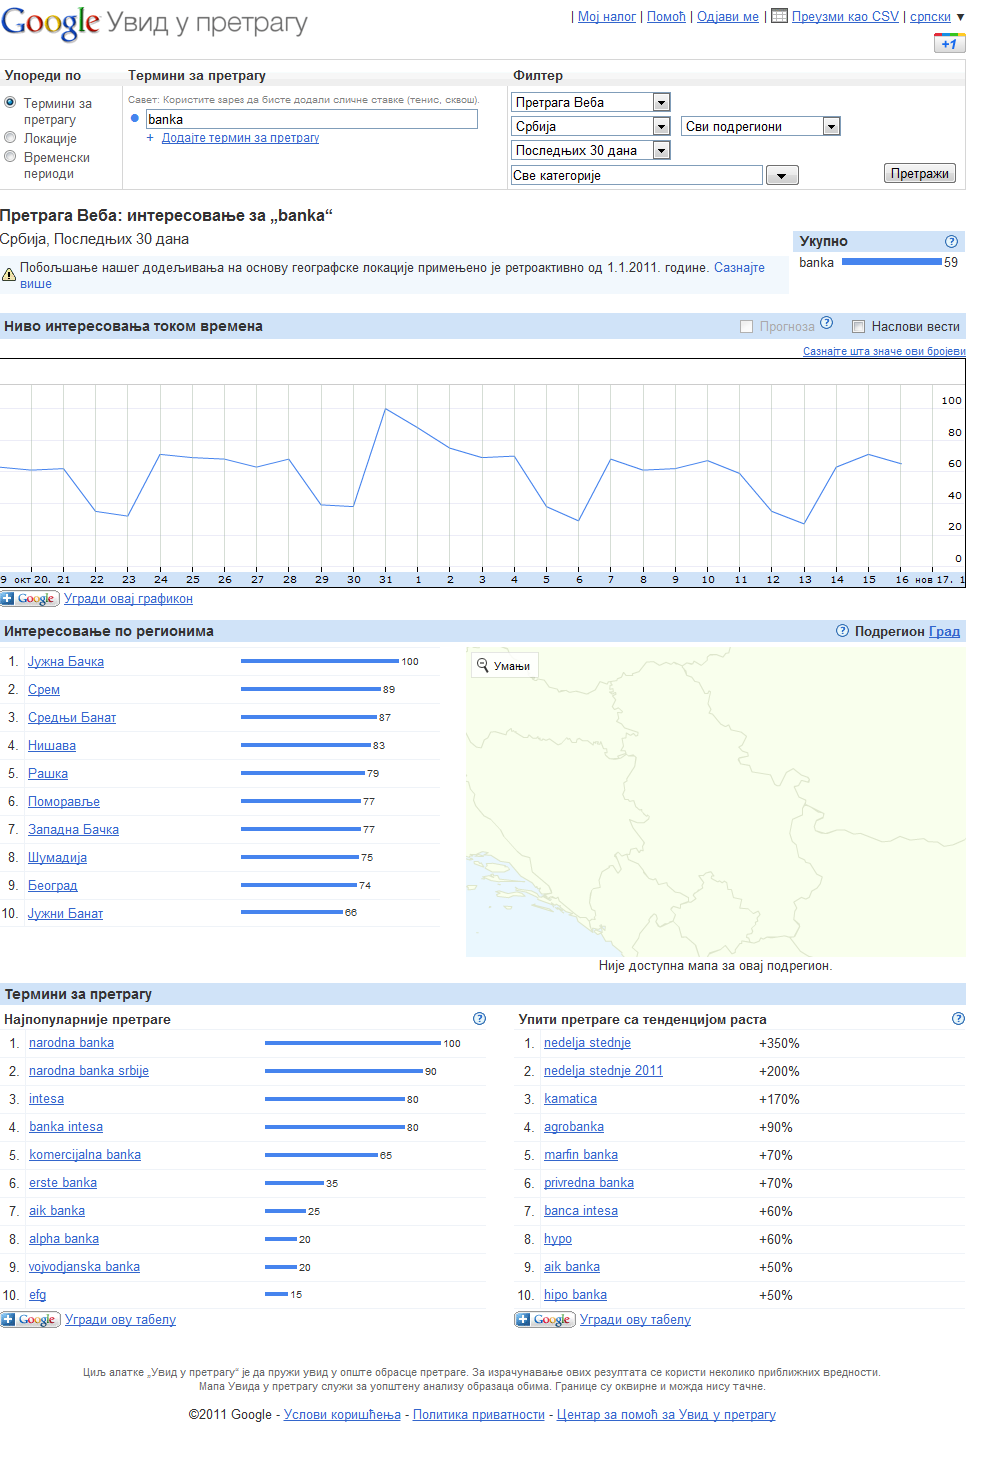The image size is (992, 1460).
Task: Open the Помоћ link
Action: click(666, 16)
